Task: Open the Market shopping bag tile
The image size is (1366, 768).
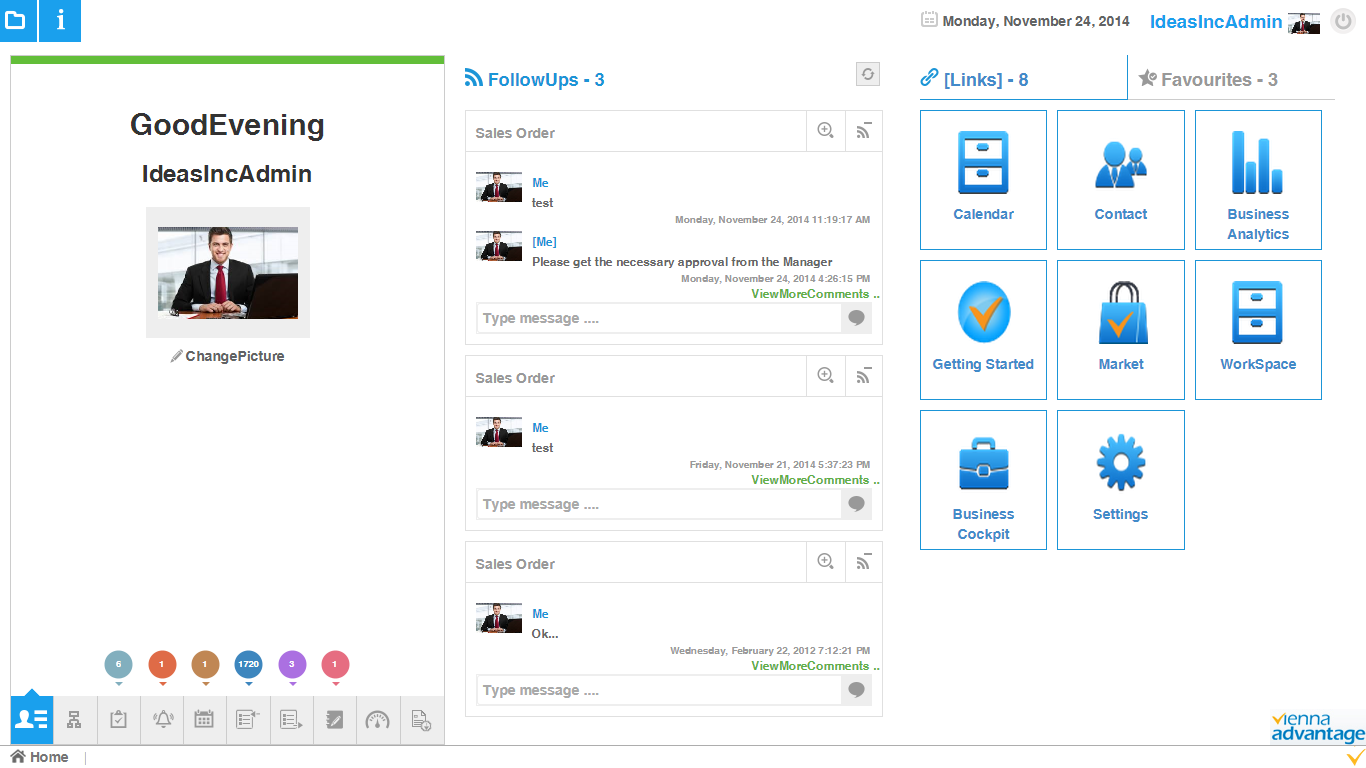Action: tap(1120, 330)
